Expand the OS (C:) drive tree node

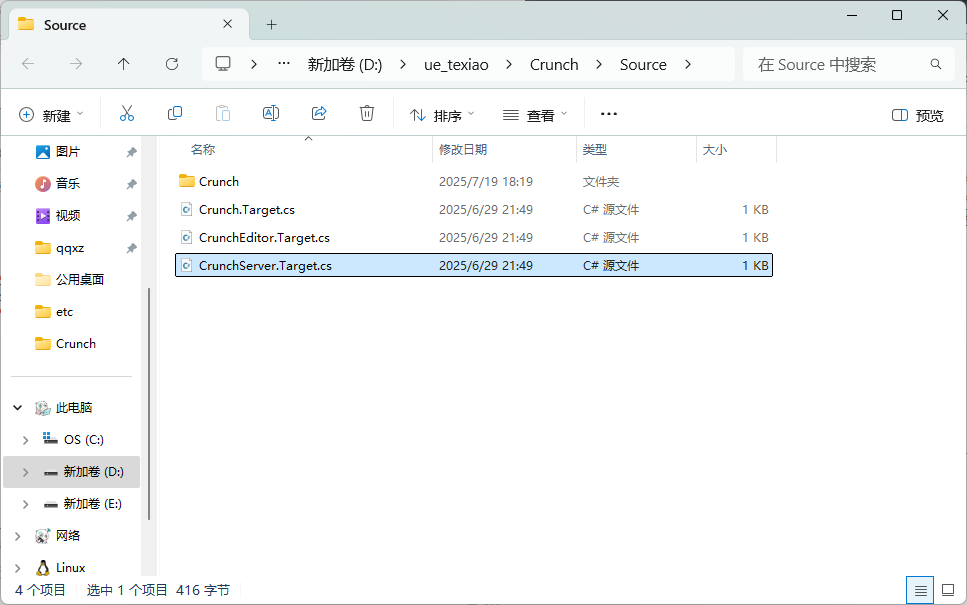coord(26,440)
